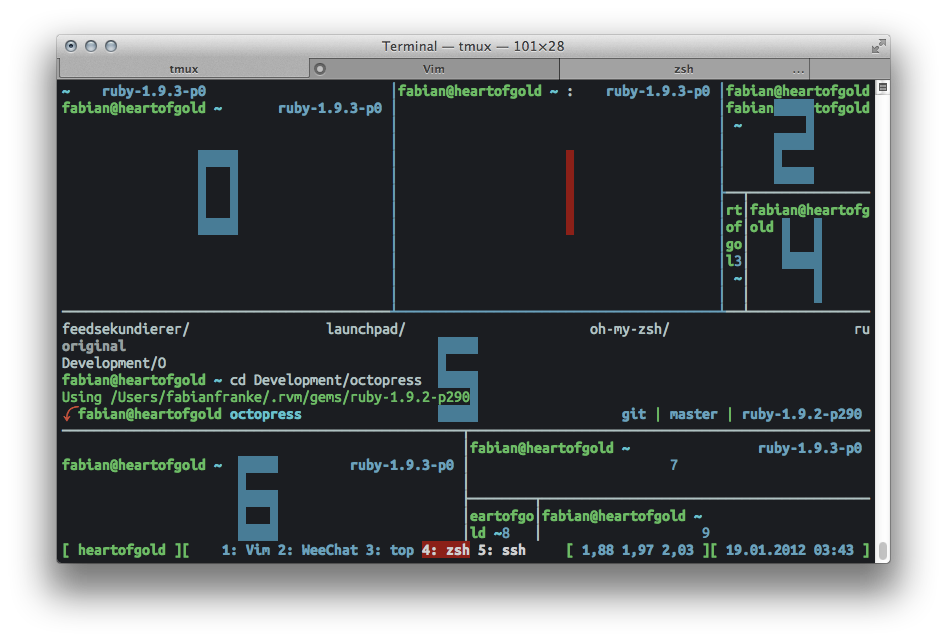Click the "feedsekundierer/" directory name
The height and width of the screenshot is (642, 947).
(x=126, y=329)
